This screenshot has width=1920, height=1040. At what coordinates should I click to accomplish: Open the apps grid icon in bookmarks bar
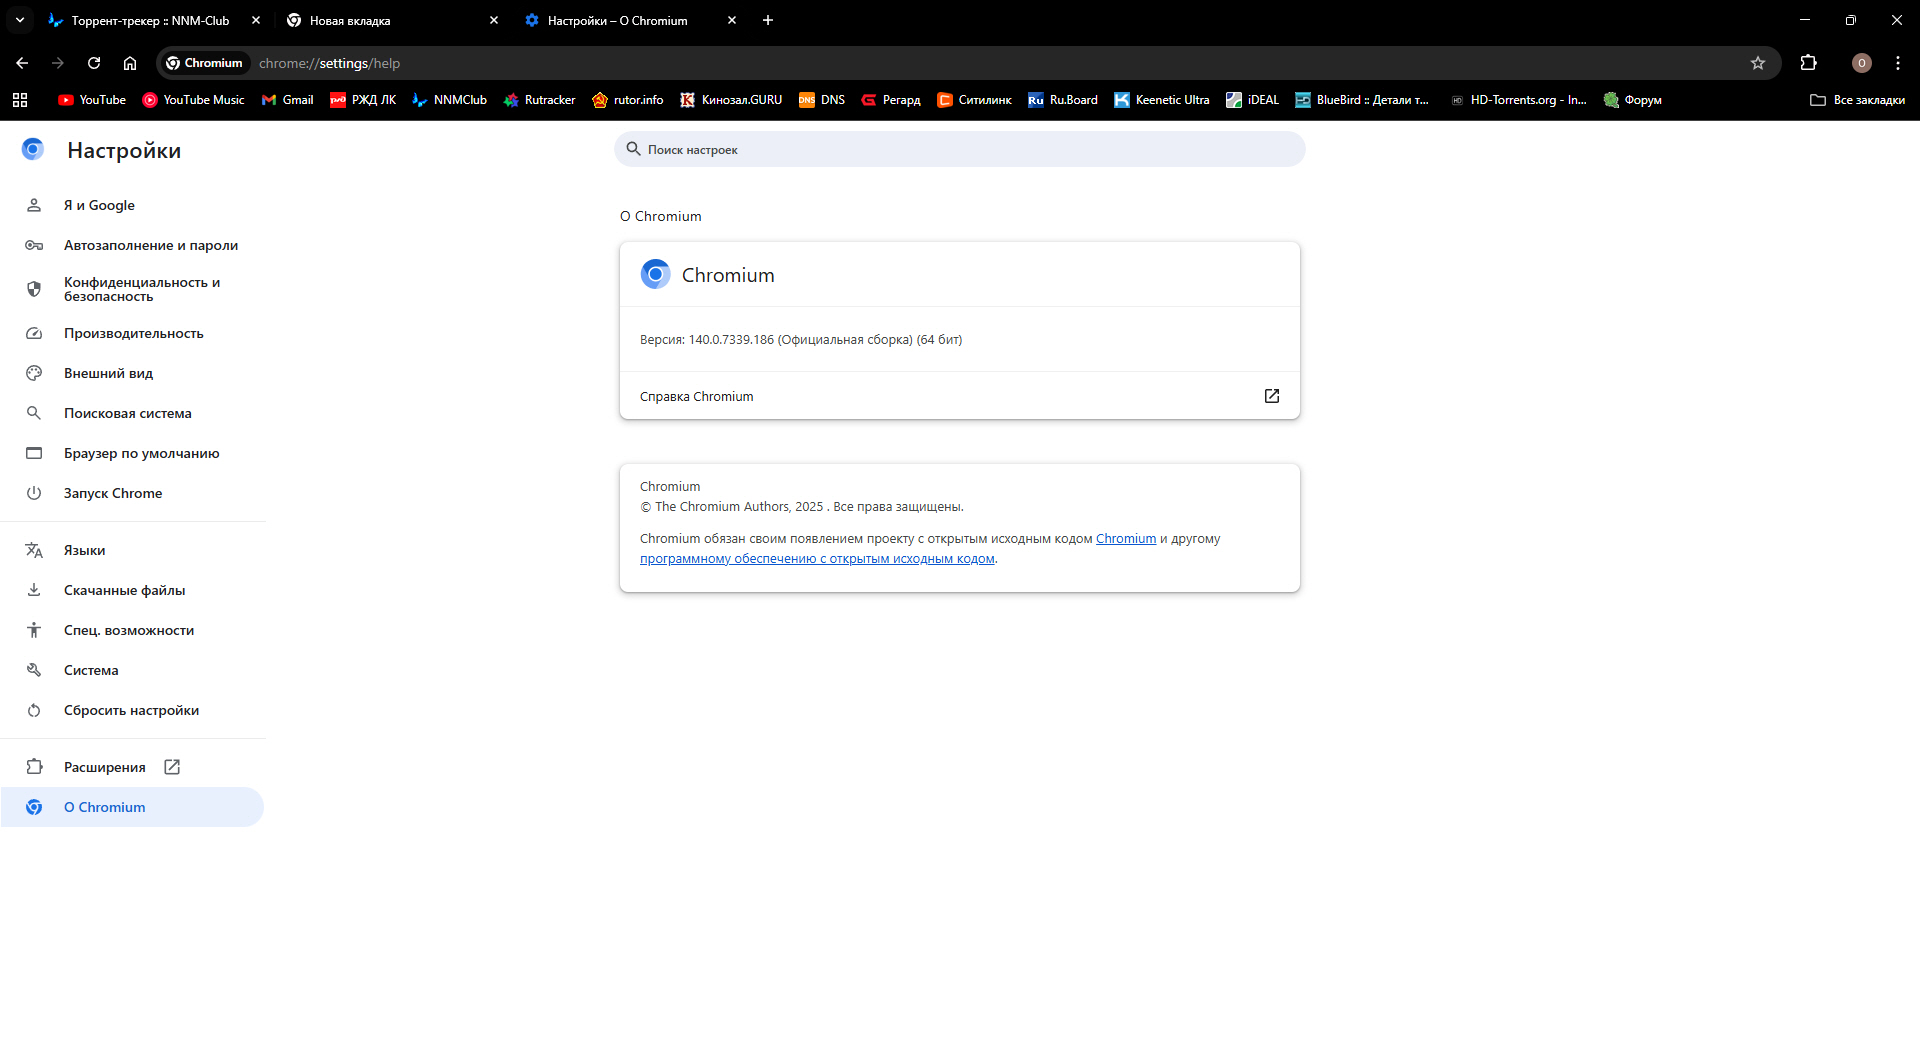click(20, 100)
